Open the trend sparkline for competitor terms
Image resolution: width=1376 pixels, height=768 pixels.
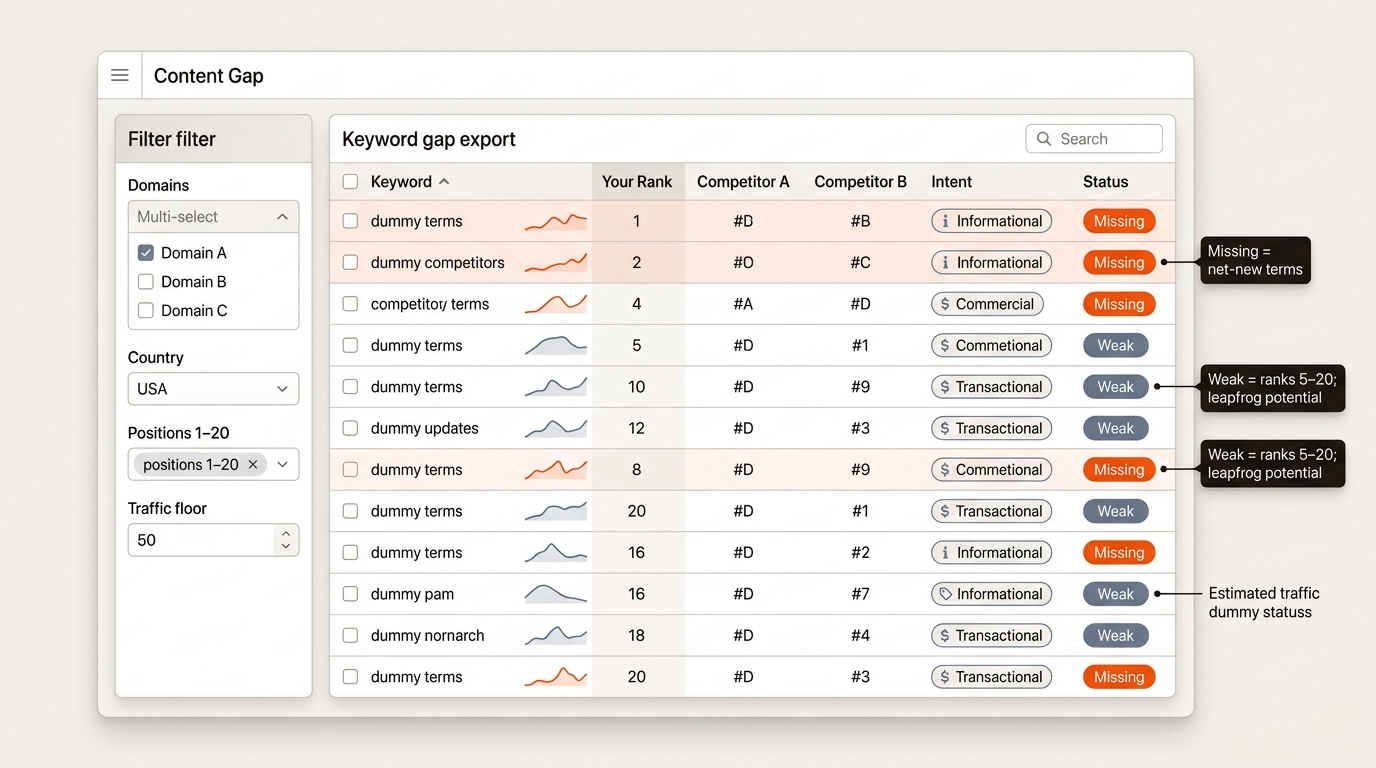pyautogui.click(x=556, y=304)
